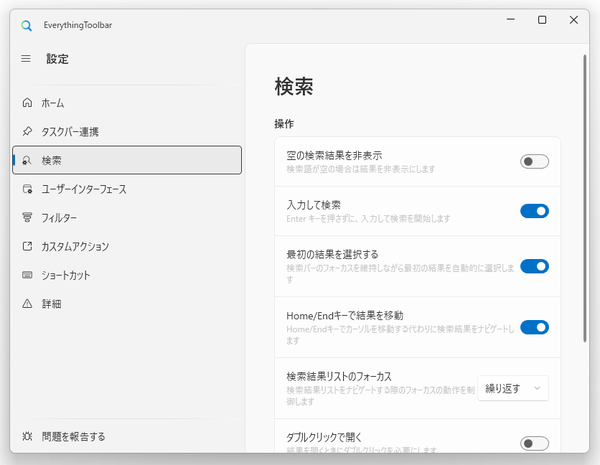Enable ダブルクリックで開く toggle

pyautogui.click(x=534, y=444)
